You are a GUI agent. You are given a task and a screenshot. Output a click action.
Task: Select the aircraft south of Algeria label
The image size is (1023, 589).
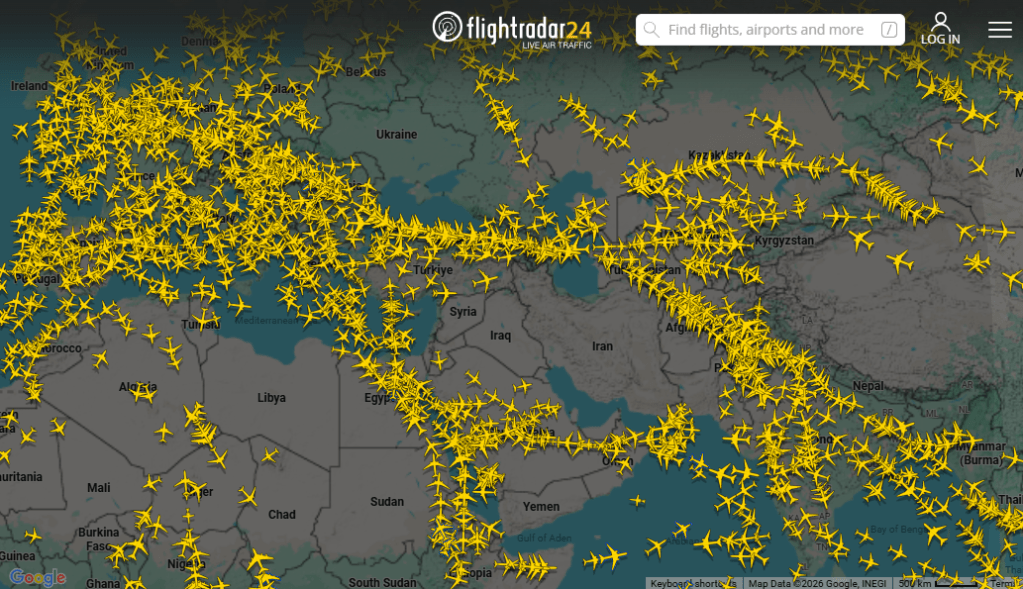[165, 432]
